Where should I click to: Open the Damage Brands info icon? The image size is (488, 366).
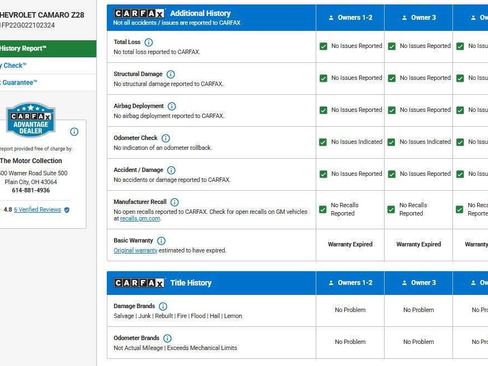point(163,306)
